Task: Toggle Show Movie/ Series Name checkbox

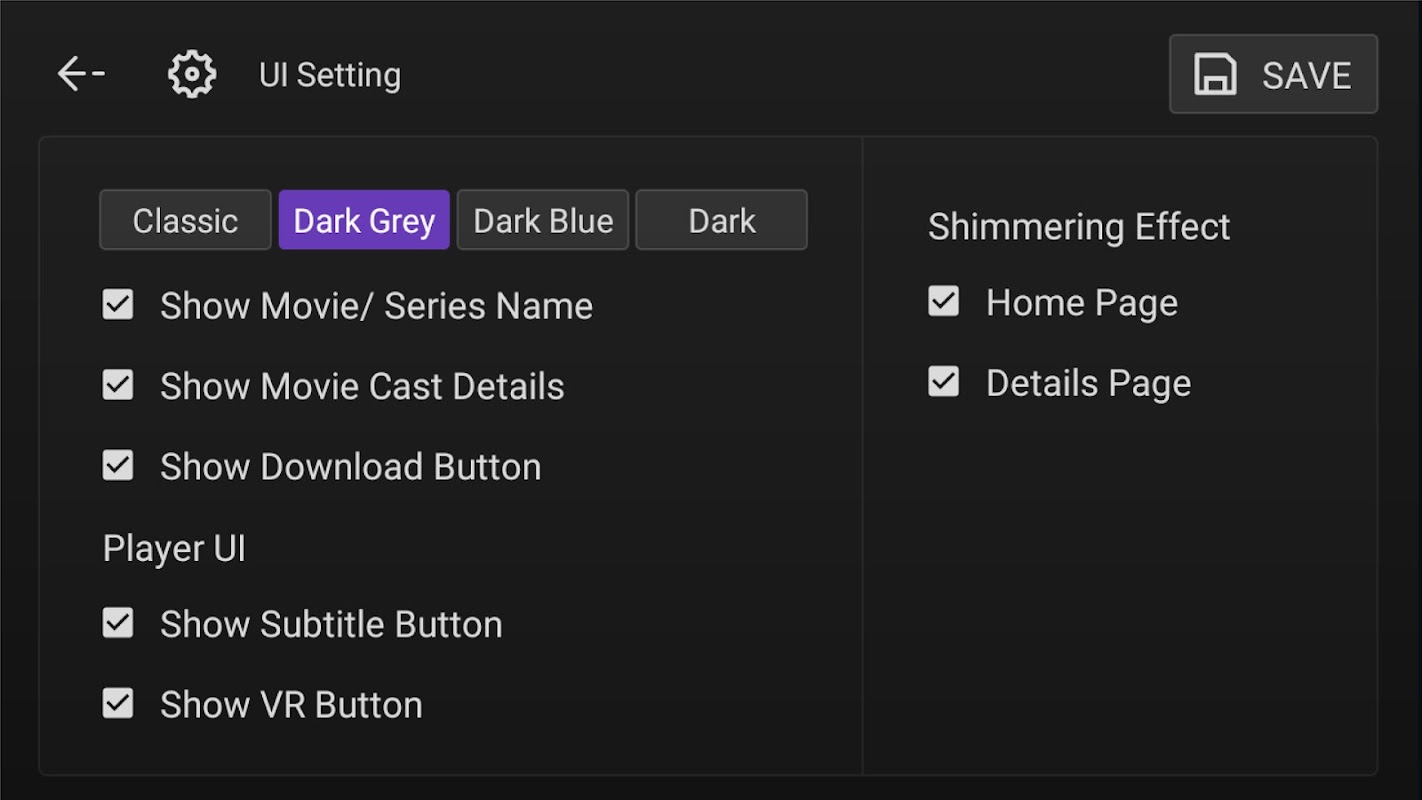Action: pyautogui.click(x=118, y=305)
